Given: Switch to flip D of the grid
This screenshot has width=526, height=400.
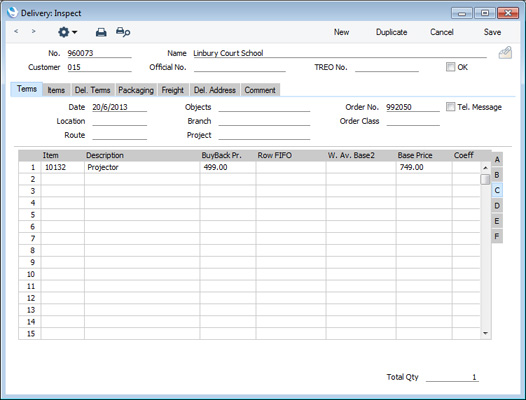Looking at the screenshot, I should point(497,206).
